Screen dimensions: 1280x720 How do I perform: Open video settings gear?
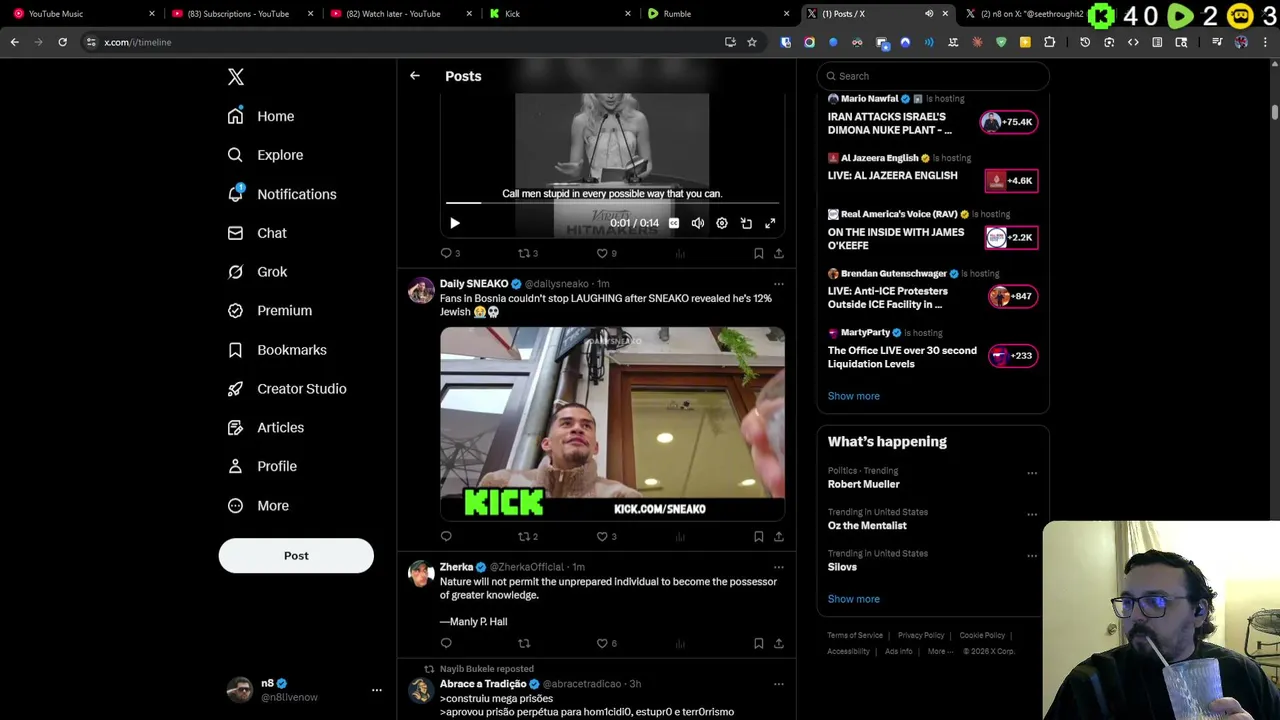click(x=722, y=223)
